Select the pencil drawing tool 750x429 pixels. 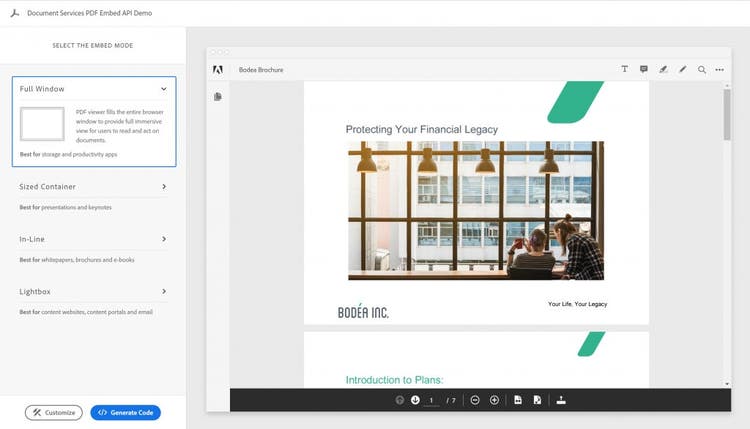coord(683,70)
